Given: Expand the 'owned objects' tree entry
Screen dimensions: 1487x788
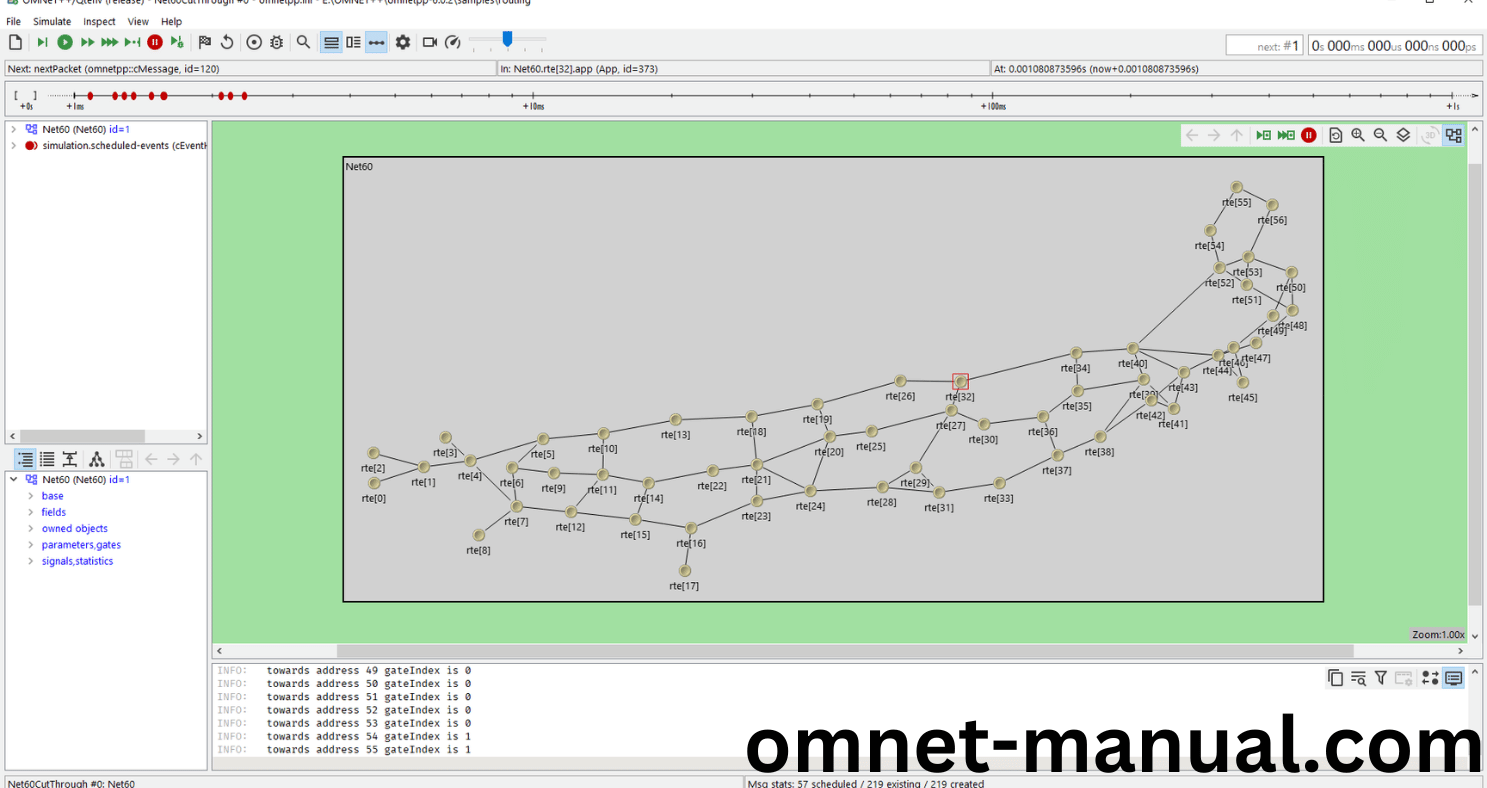Looking at the screenshot, I should 31,529.
